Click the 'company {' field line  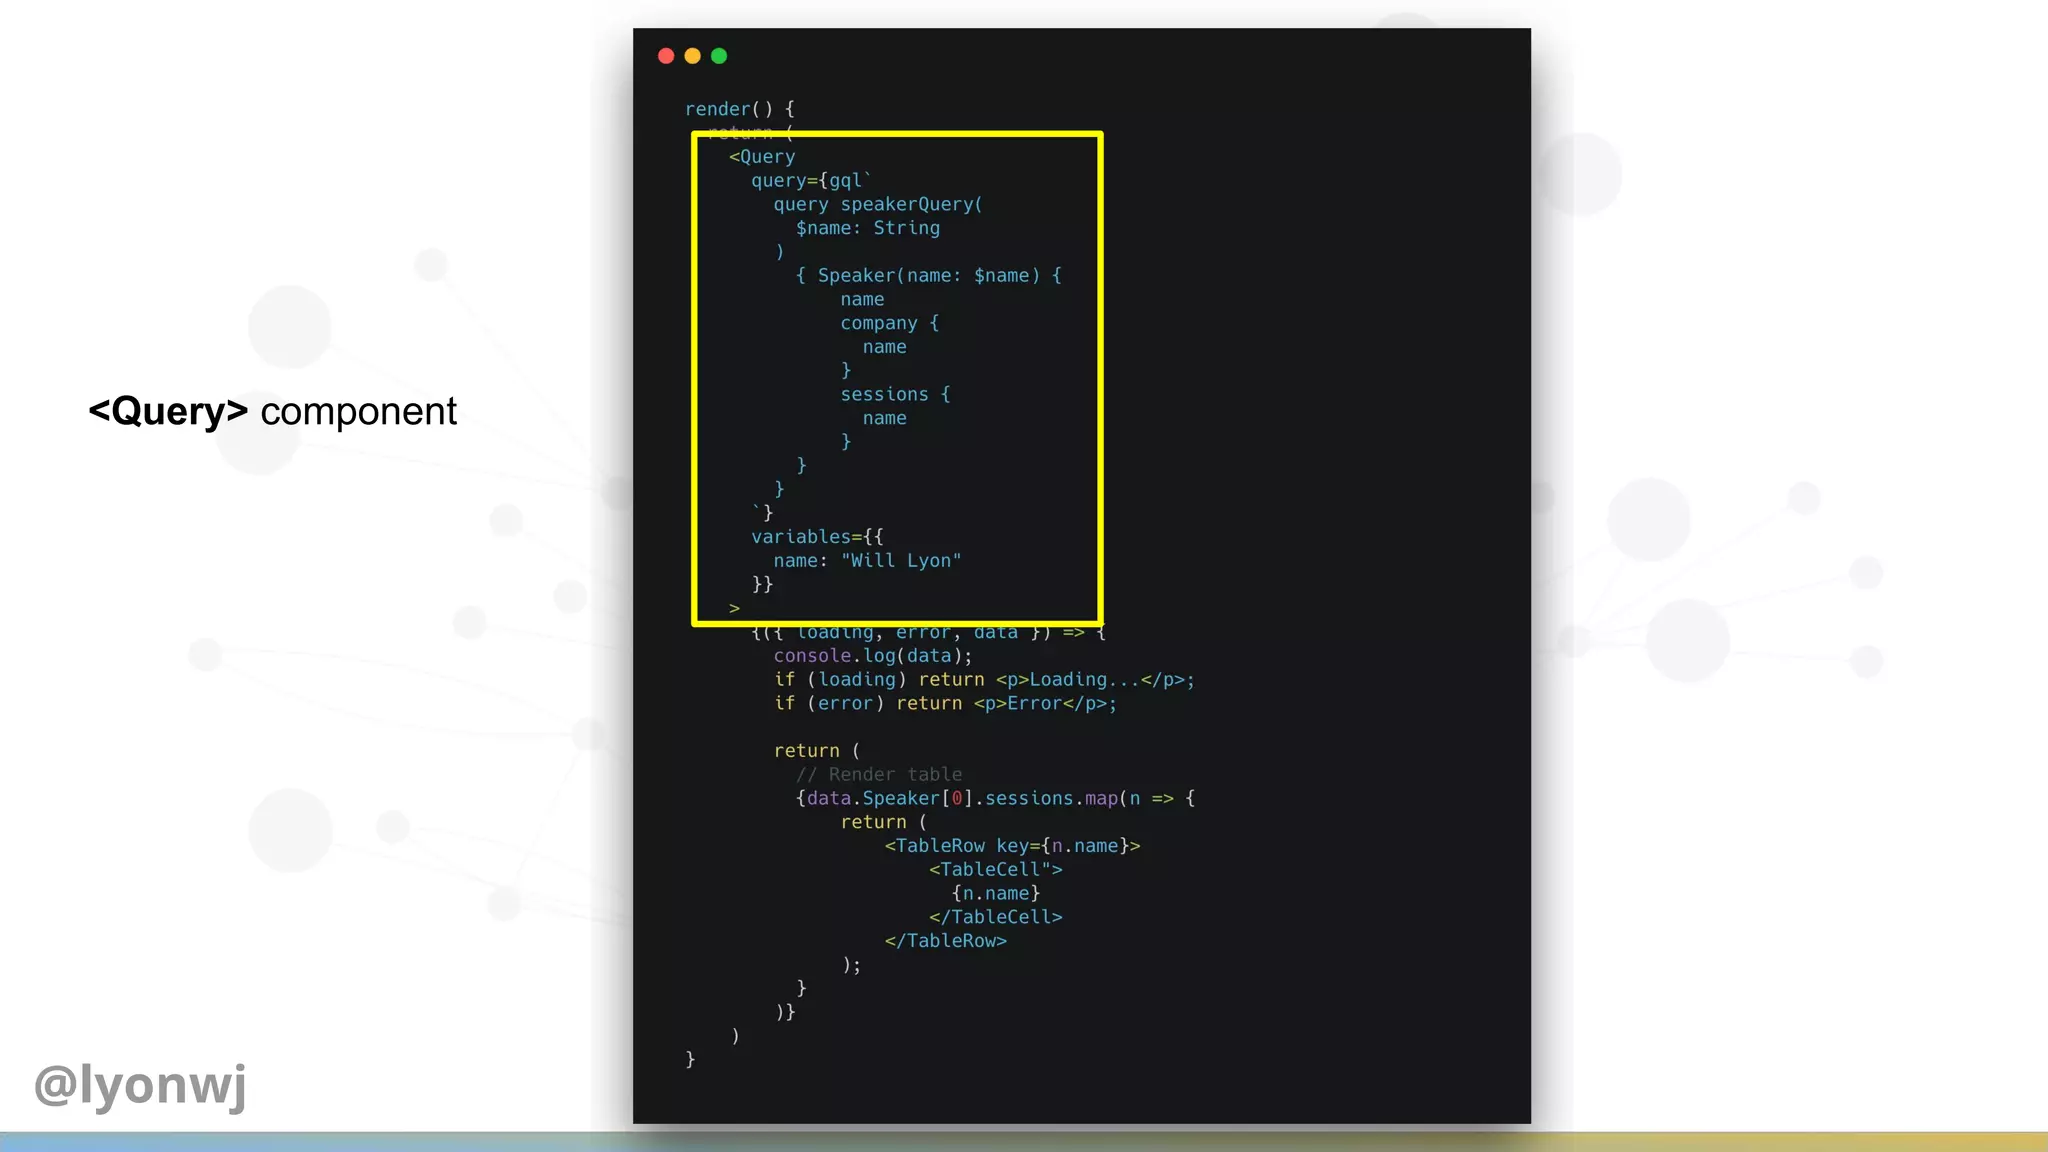890,323
